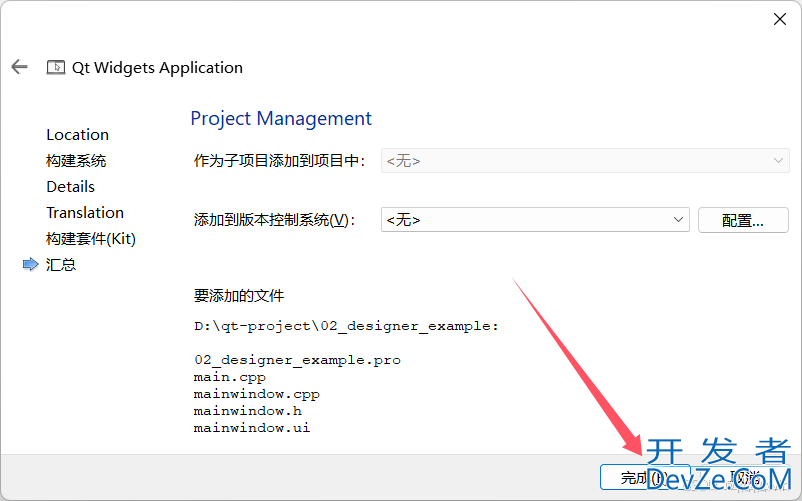Select the Details step
The height and width of the screenshot is (501, 802).
[x=71, y=187]
